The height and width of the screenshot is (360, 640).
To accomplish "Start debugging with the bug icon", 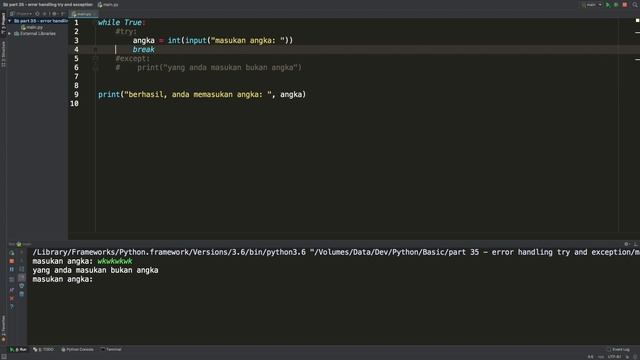I will tap(616, 5).
